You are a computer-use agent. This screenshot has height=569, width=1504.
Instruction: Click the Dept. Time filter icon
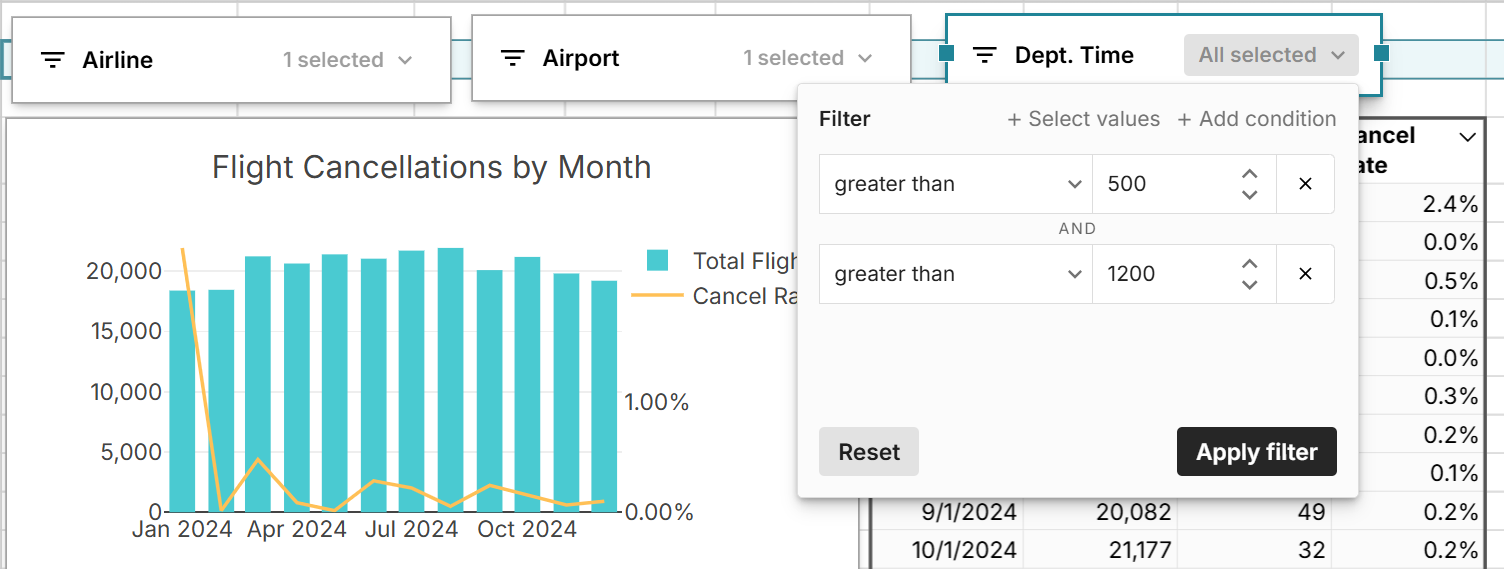click(x=985, y=55)
